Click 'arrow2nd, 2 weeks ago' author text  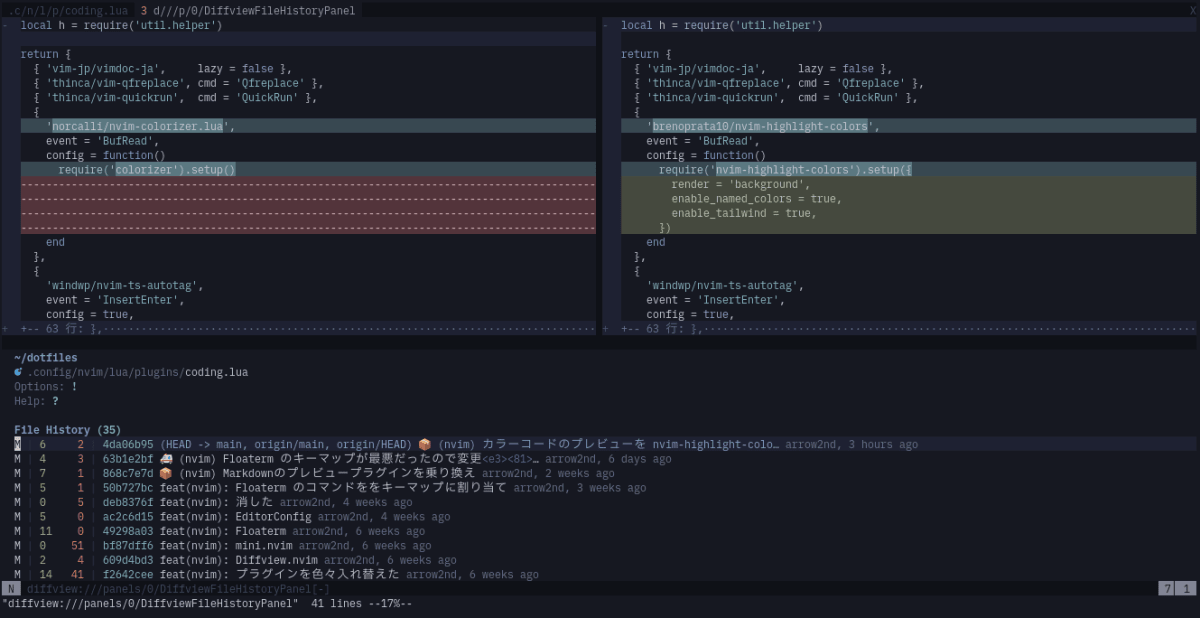tap(548, 473)
